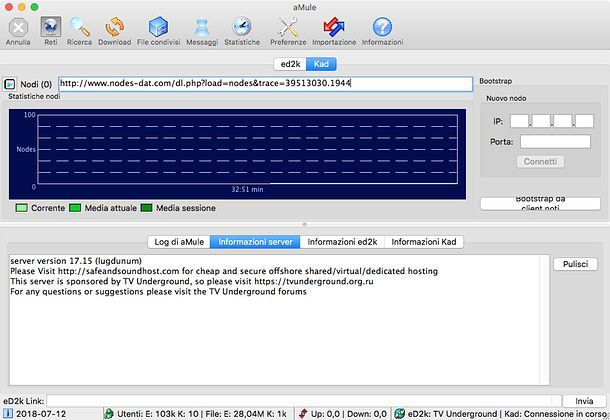
Task: Click the safeandsoundhost.com log line
Action: (224, 271)
